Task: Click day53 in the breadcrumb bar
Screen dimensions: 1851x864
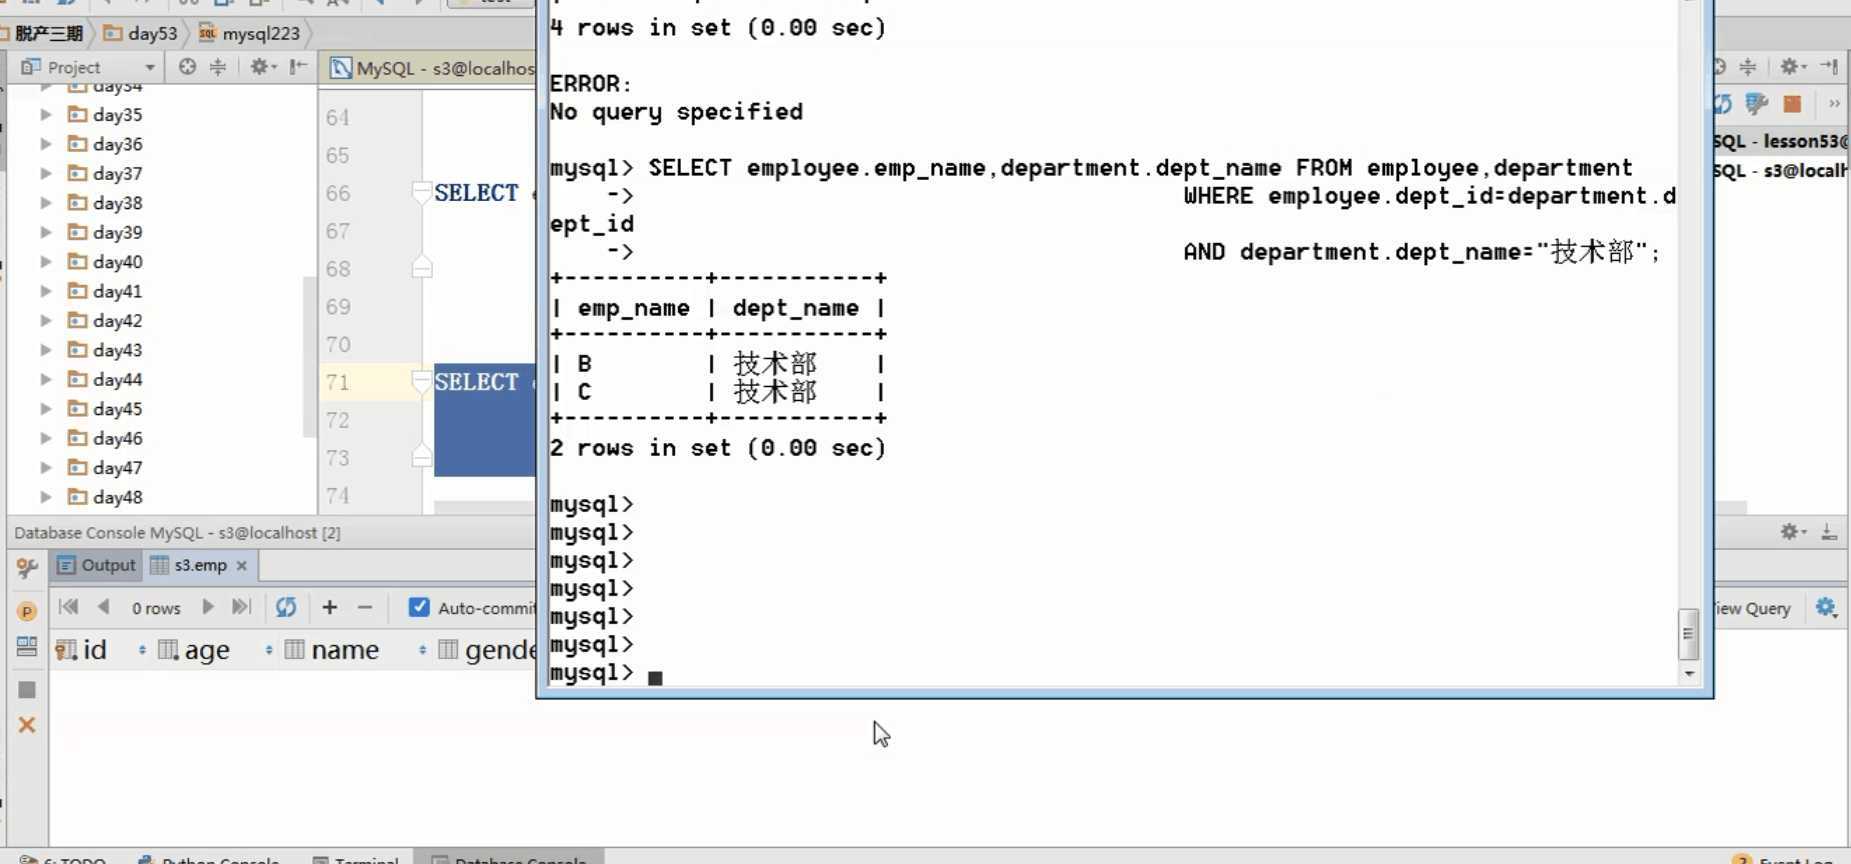Action: 140,33
